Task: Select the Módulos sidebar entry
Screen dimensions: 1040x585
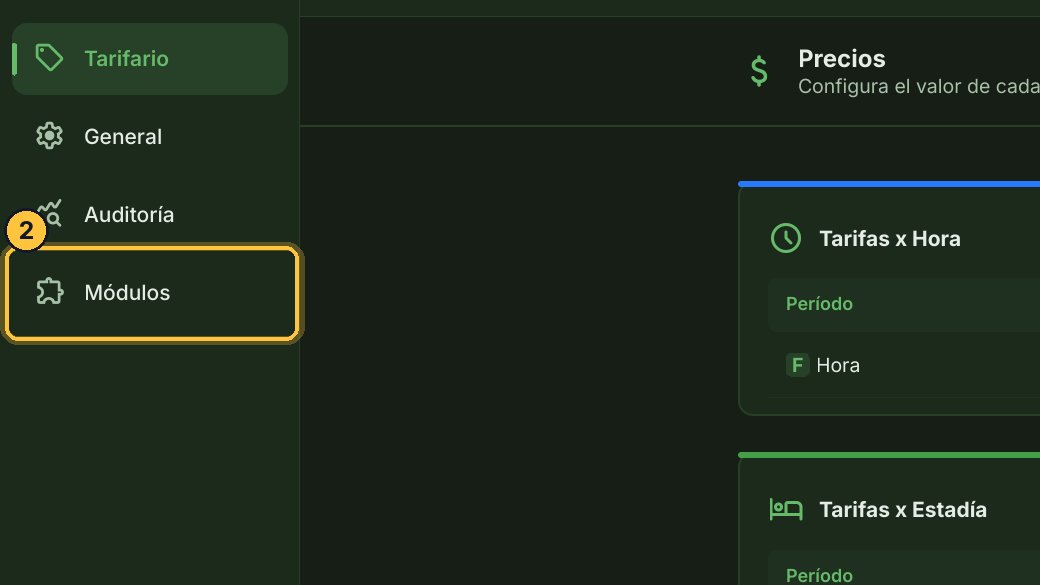Action: [152, 292]
